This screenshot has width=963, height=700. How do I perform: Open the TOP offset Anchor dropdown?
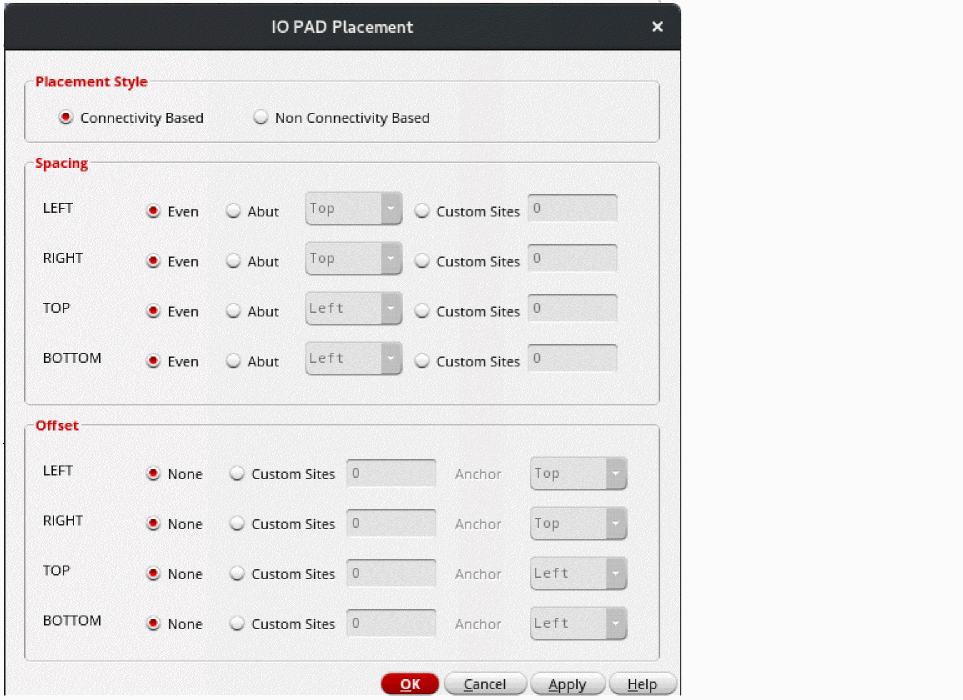pos(579,574)
